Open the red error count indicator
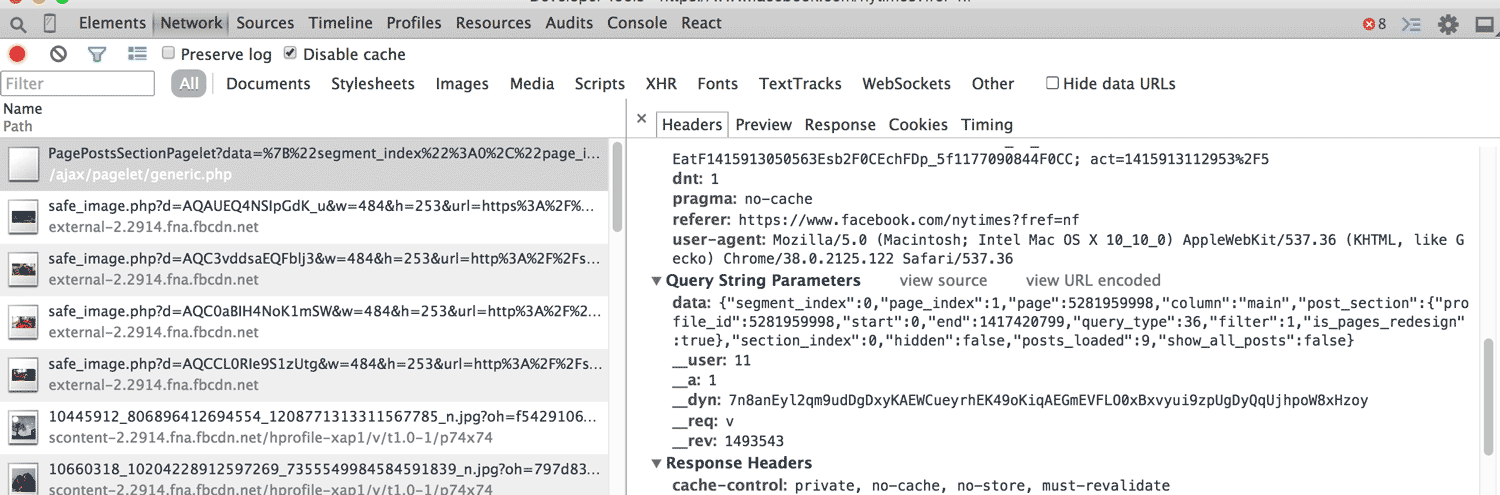This screenshot has width=1500, height=495. coord(1374,23)
